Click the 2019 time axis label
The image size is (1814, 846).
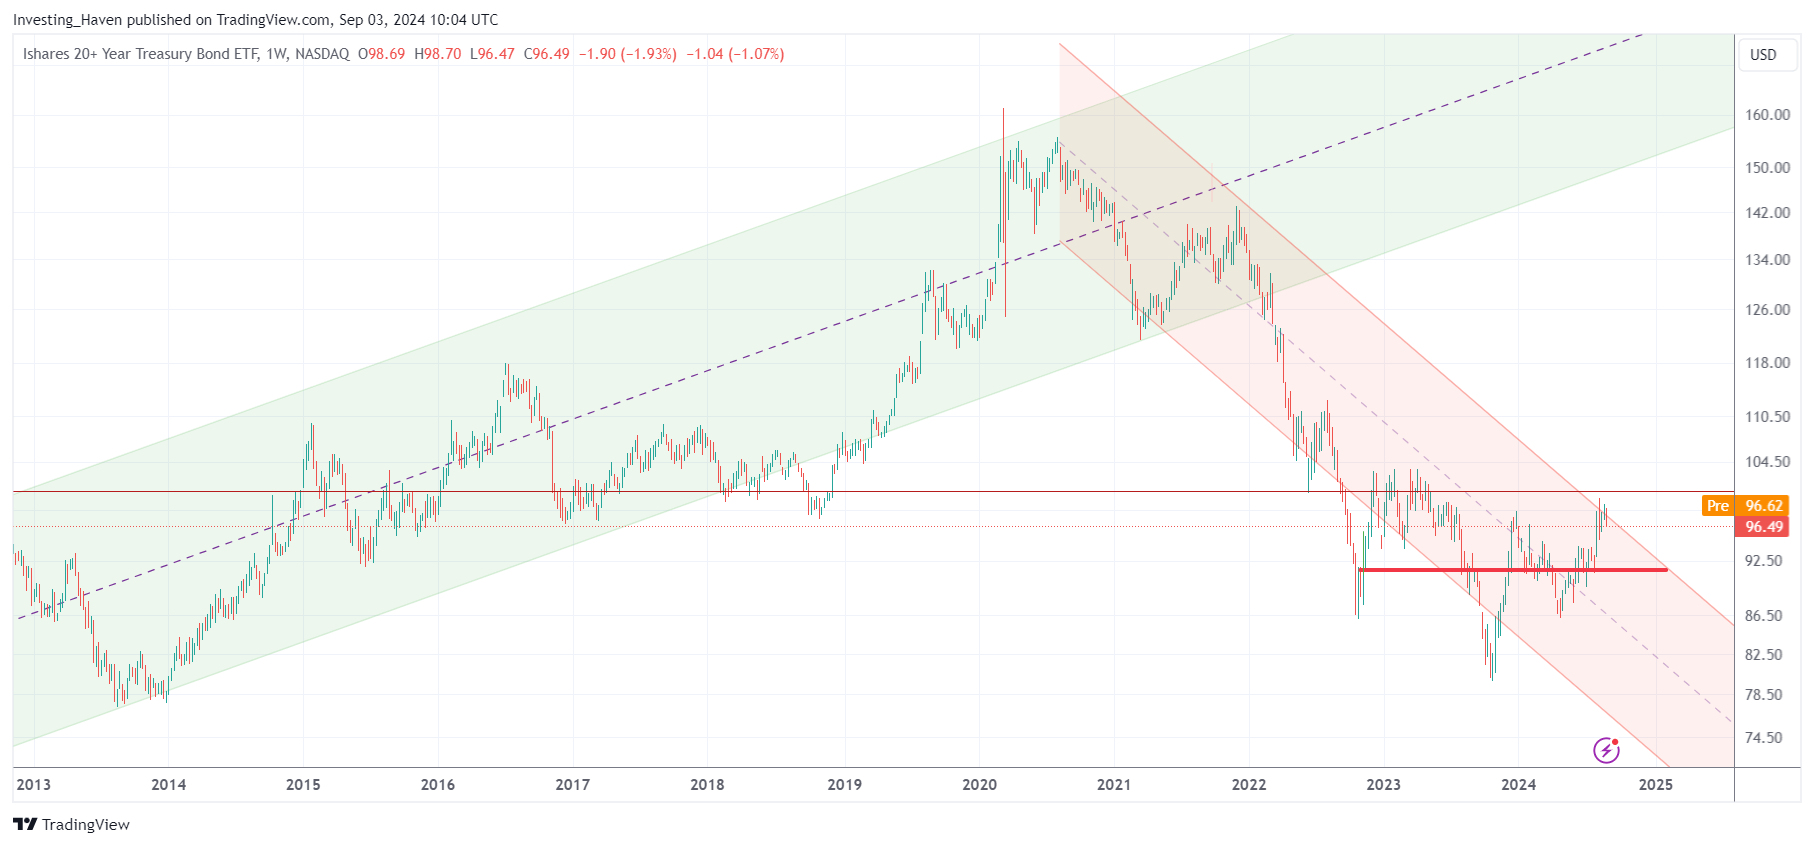pos(844,785)
